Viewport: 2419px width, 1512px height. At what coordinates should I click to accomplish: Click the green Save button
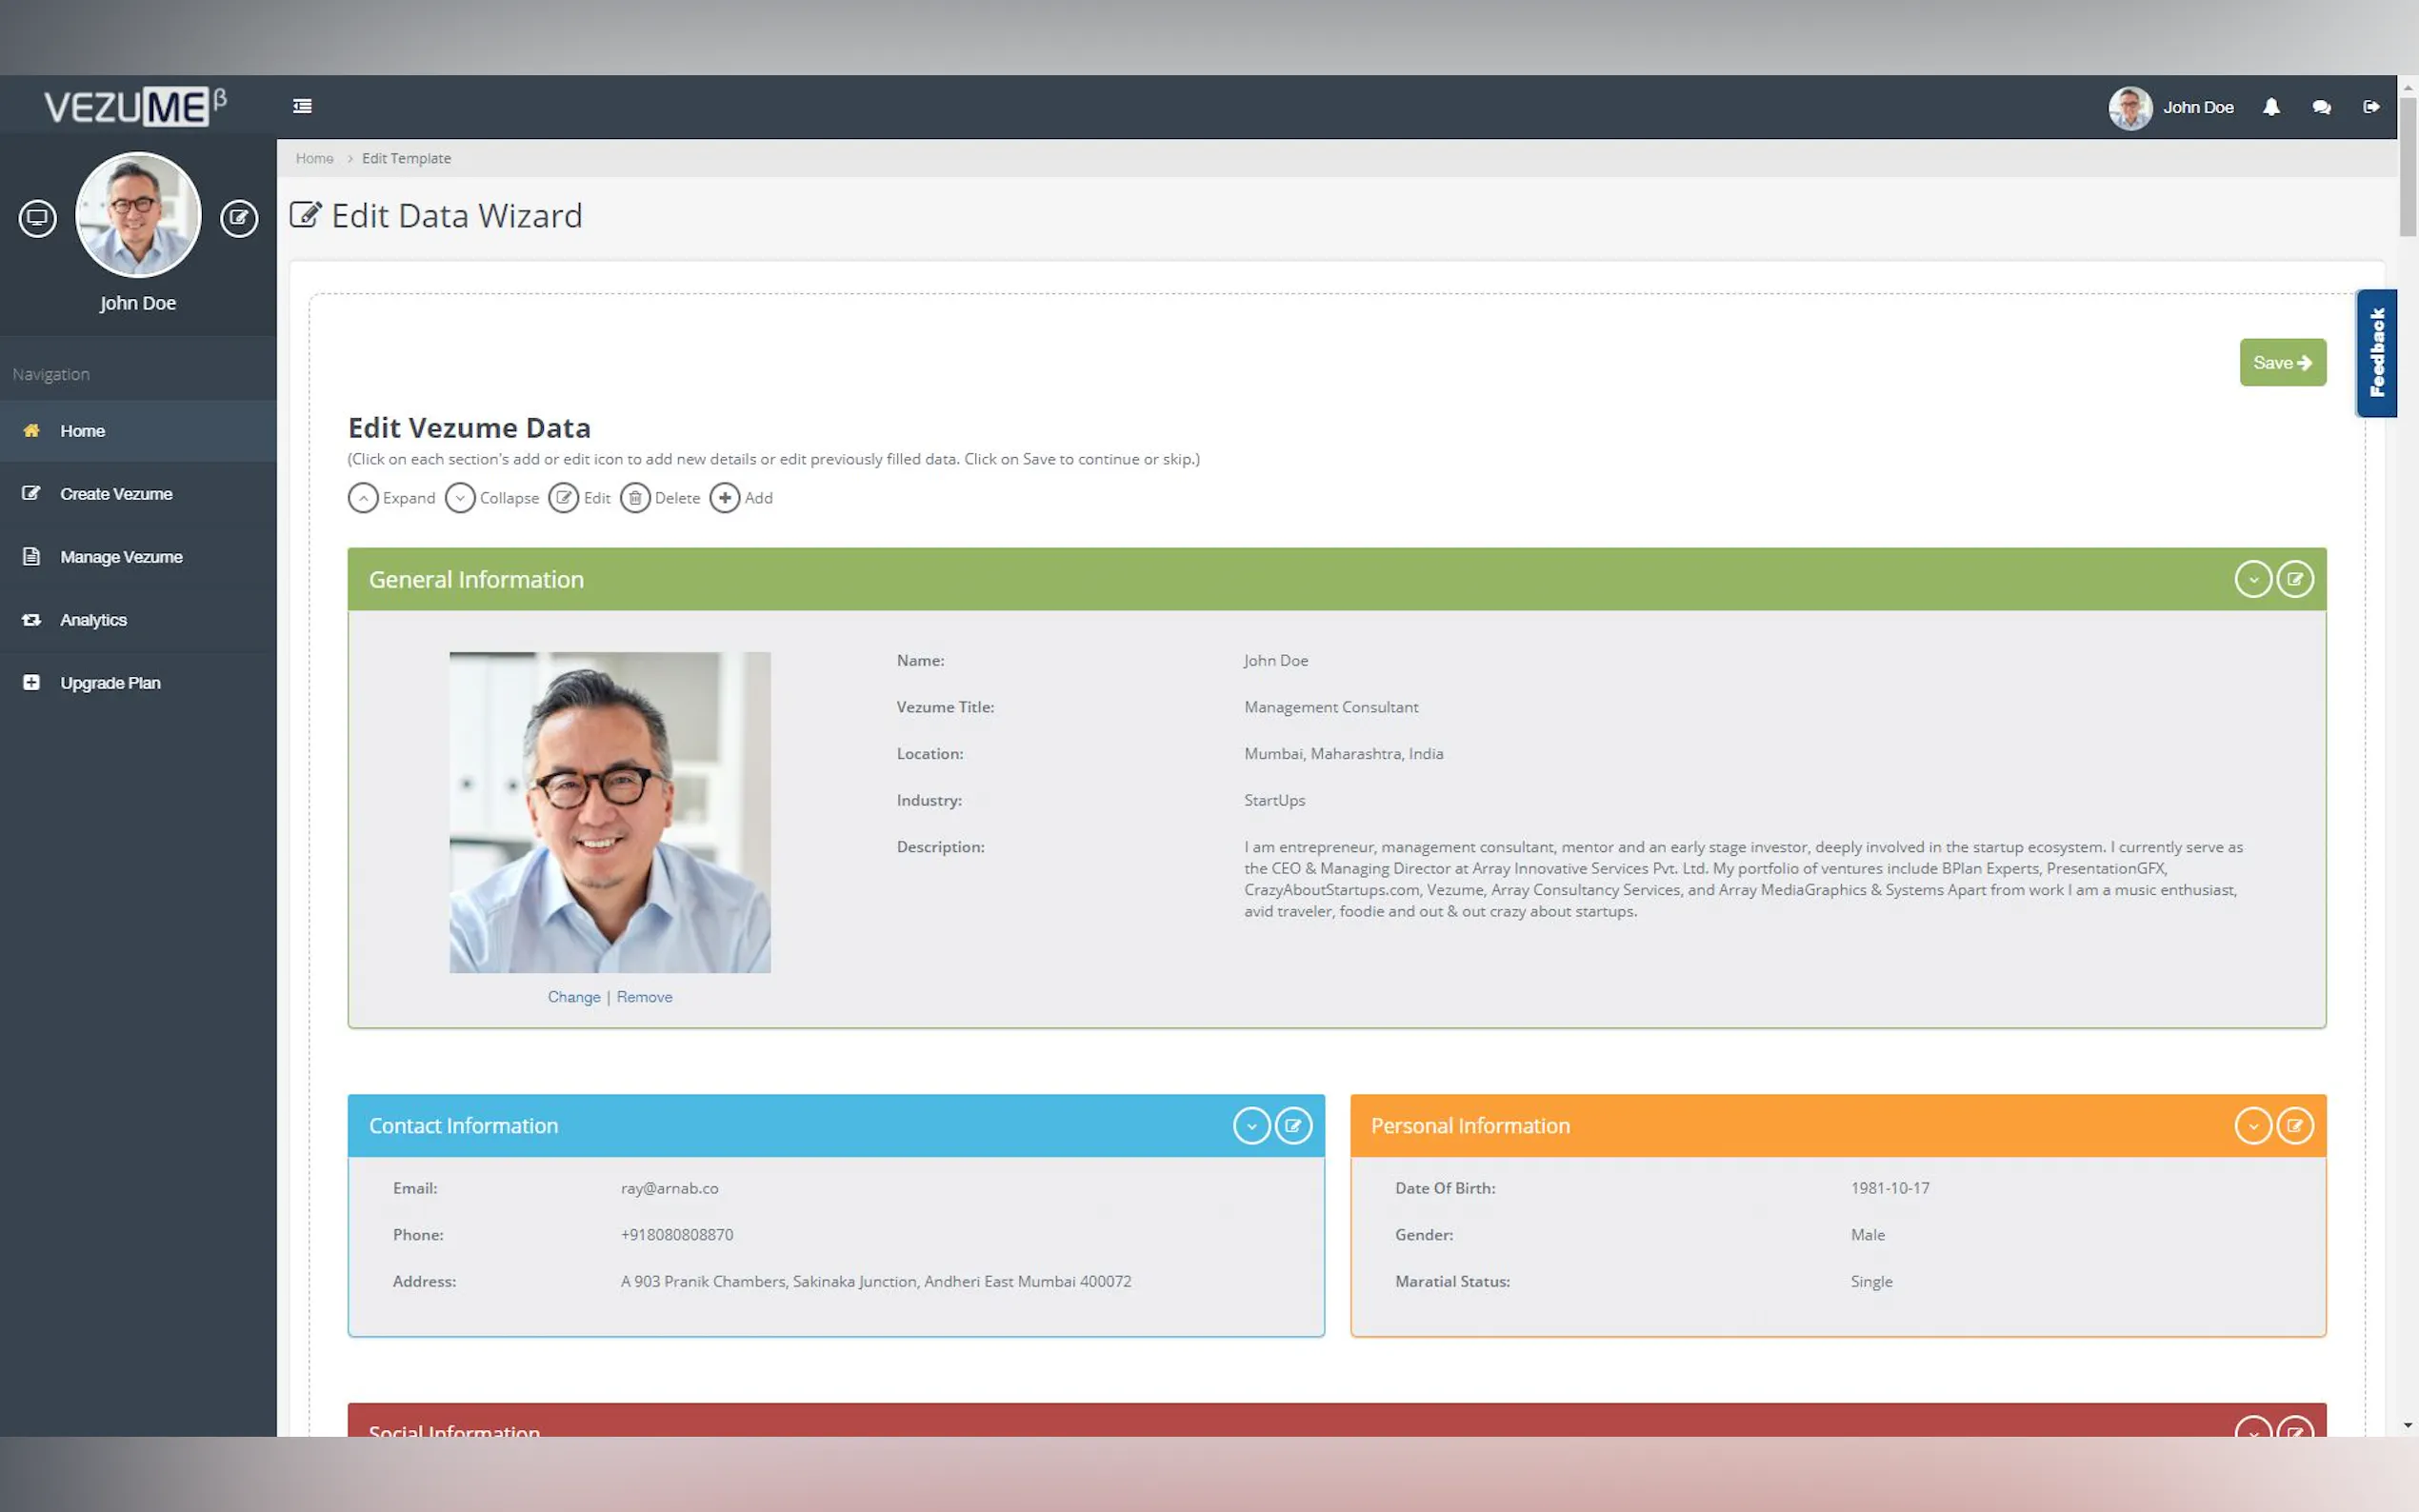[2282, 362]
